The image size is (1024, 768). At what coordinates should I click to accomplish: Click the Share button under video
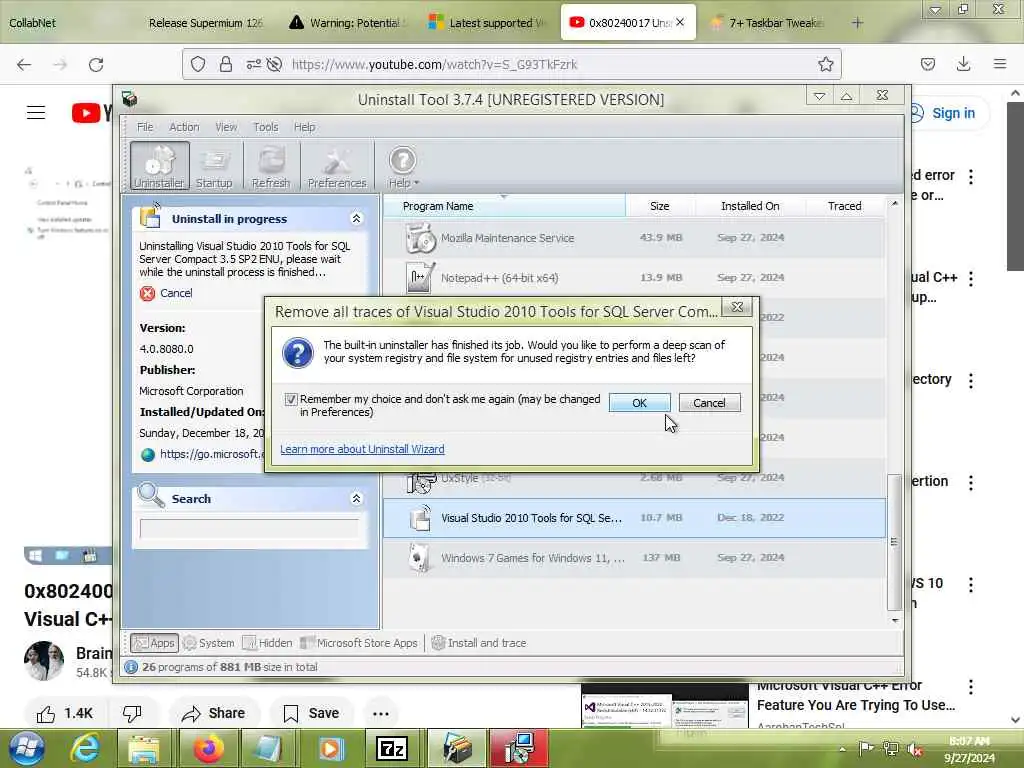214,714
